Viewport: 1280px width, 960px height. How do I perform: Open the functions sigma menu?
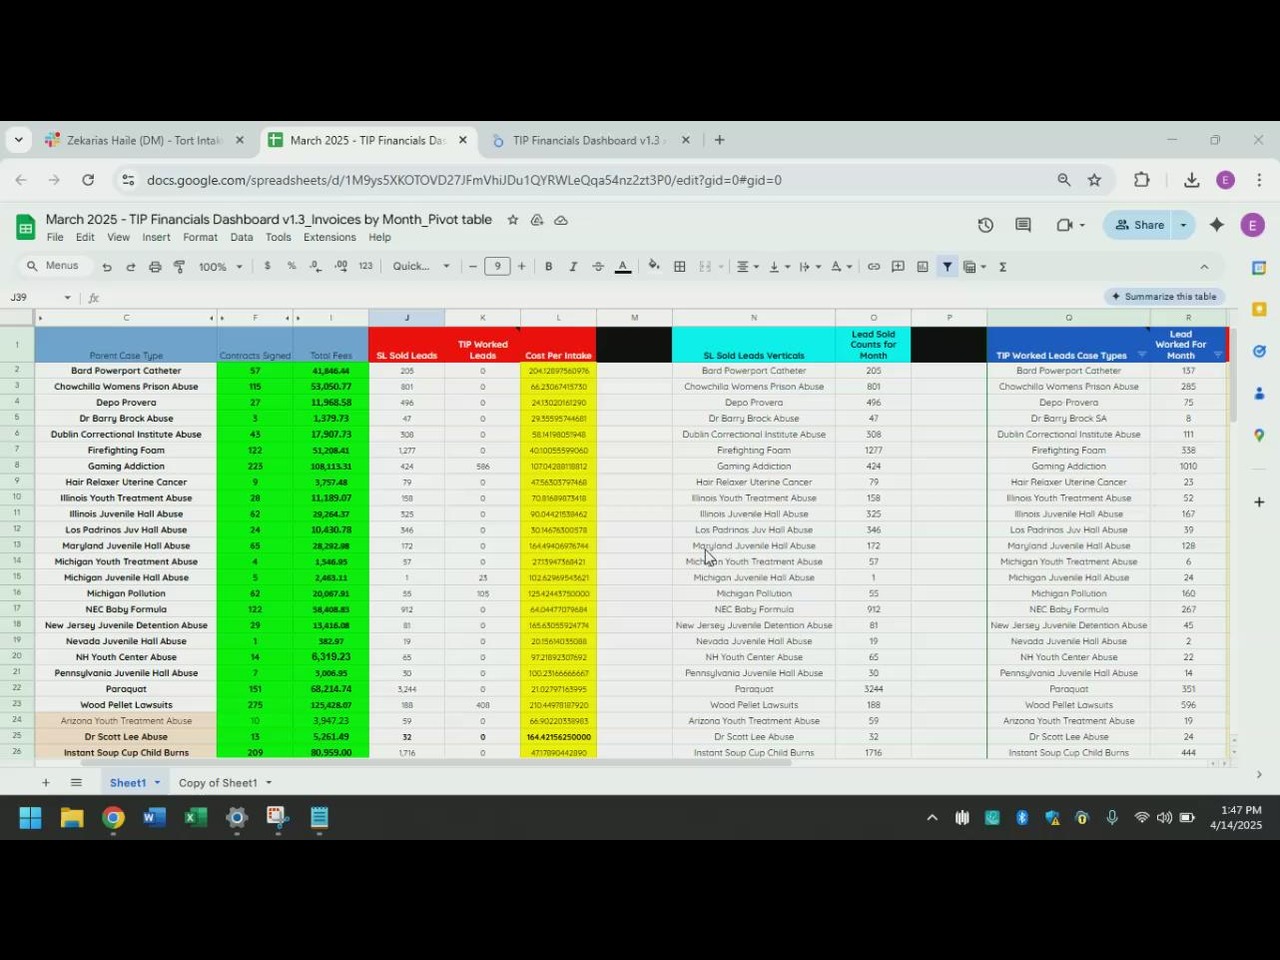(1003, 266)
